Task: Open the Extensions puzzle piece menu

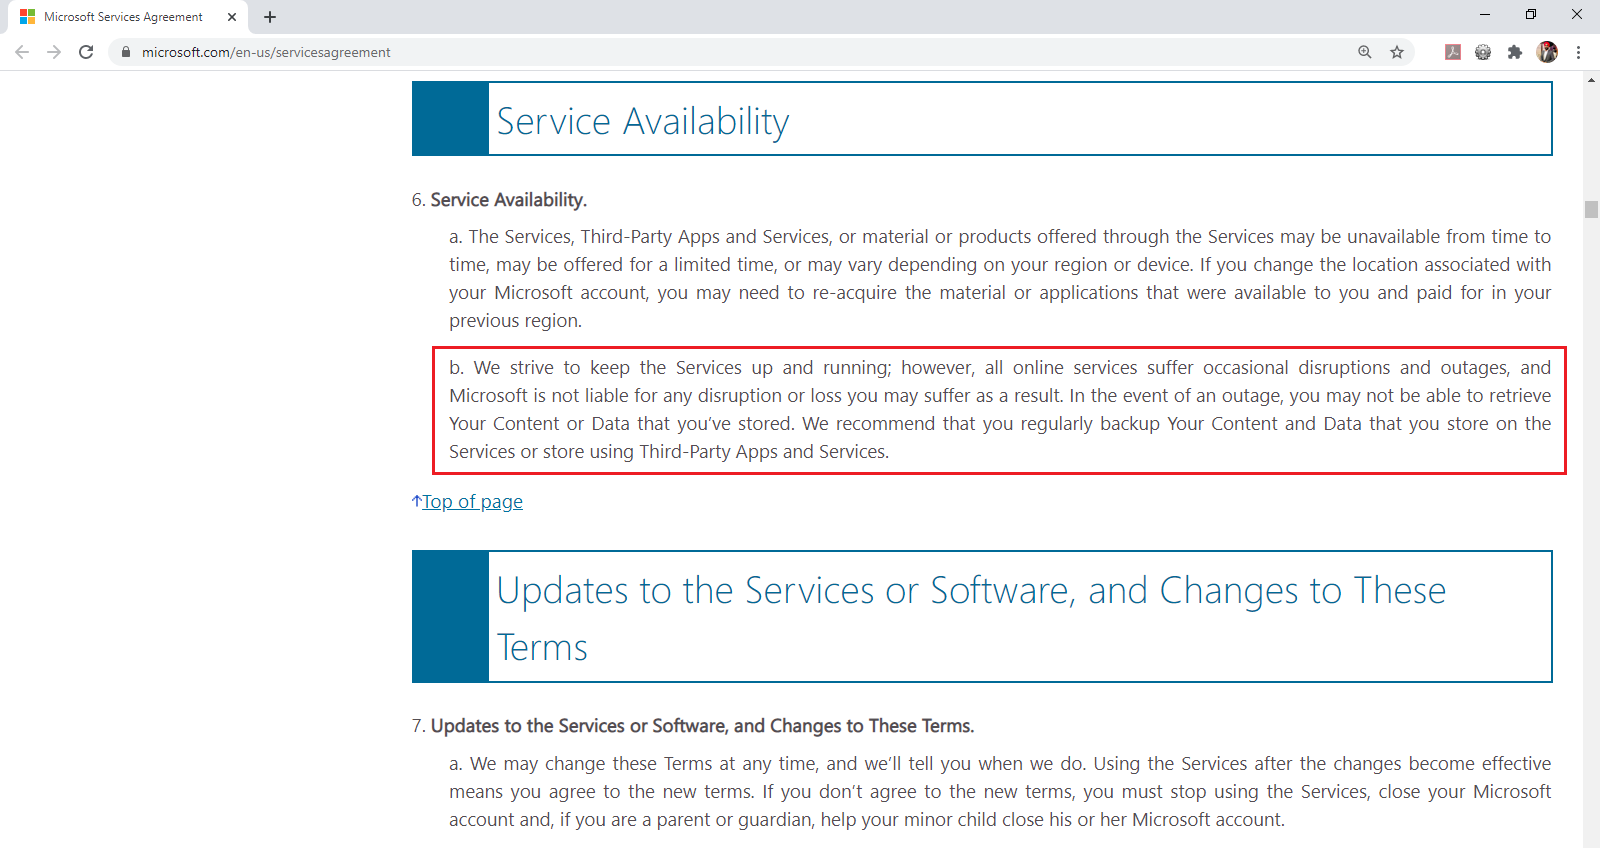Action: 1515,52
